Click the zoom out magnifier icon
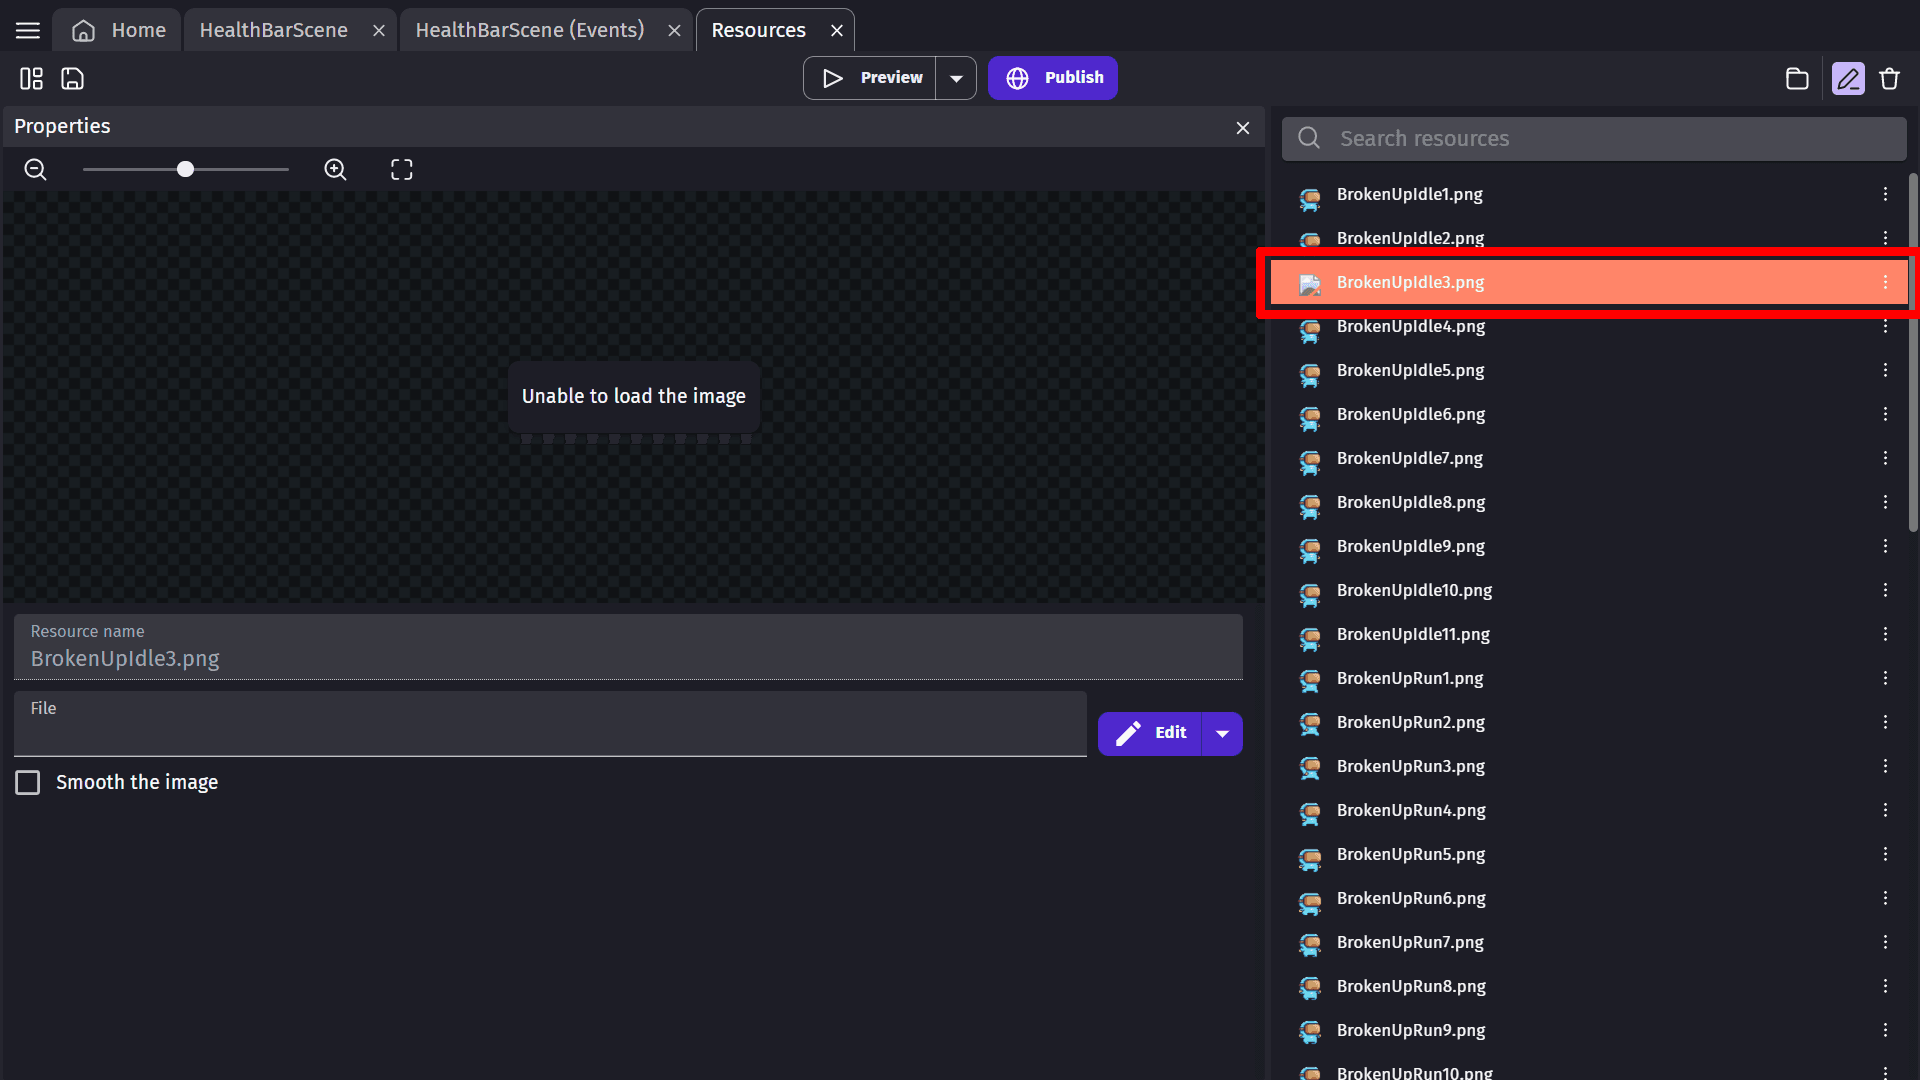 pos(35,170)
